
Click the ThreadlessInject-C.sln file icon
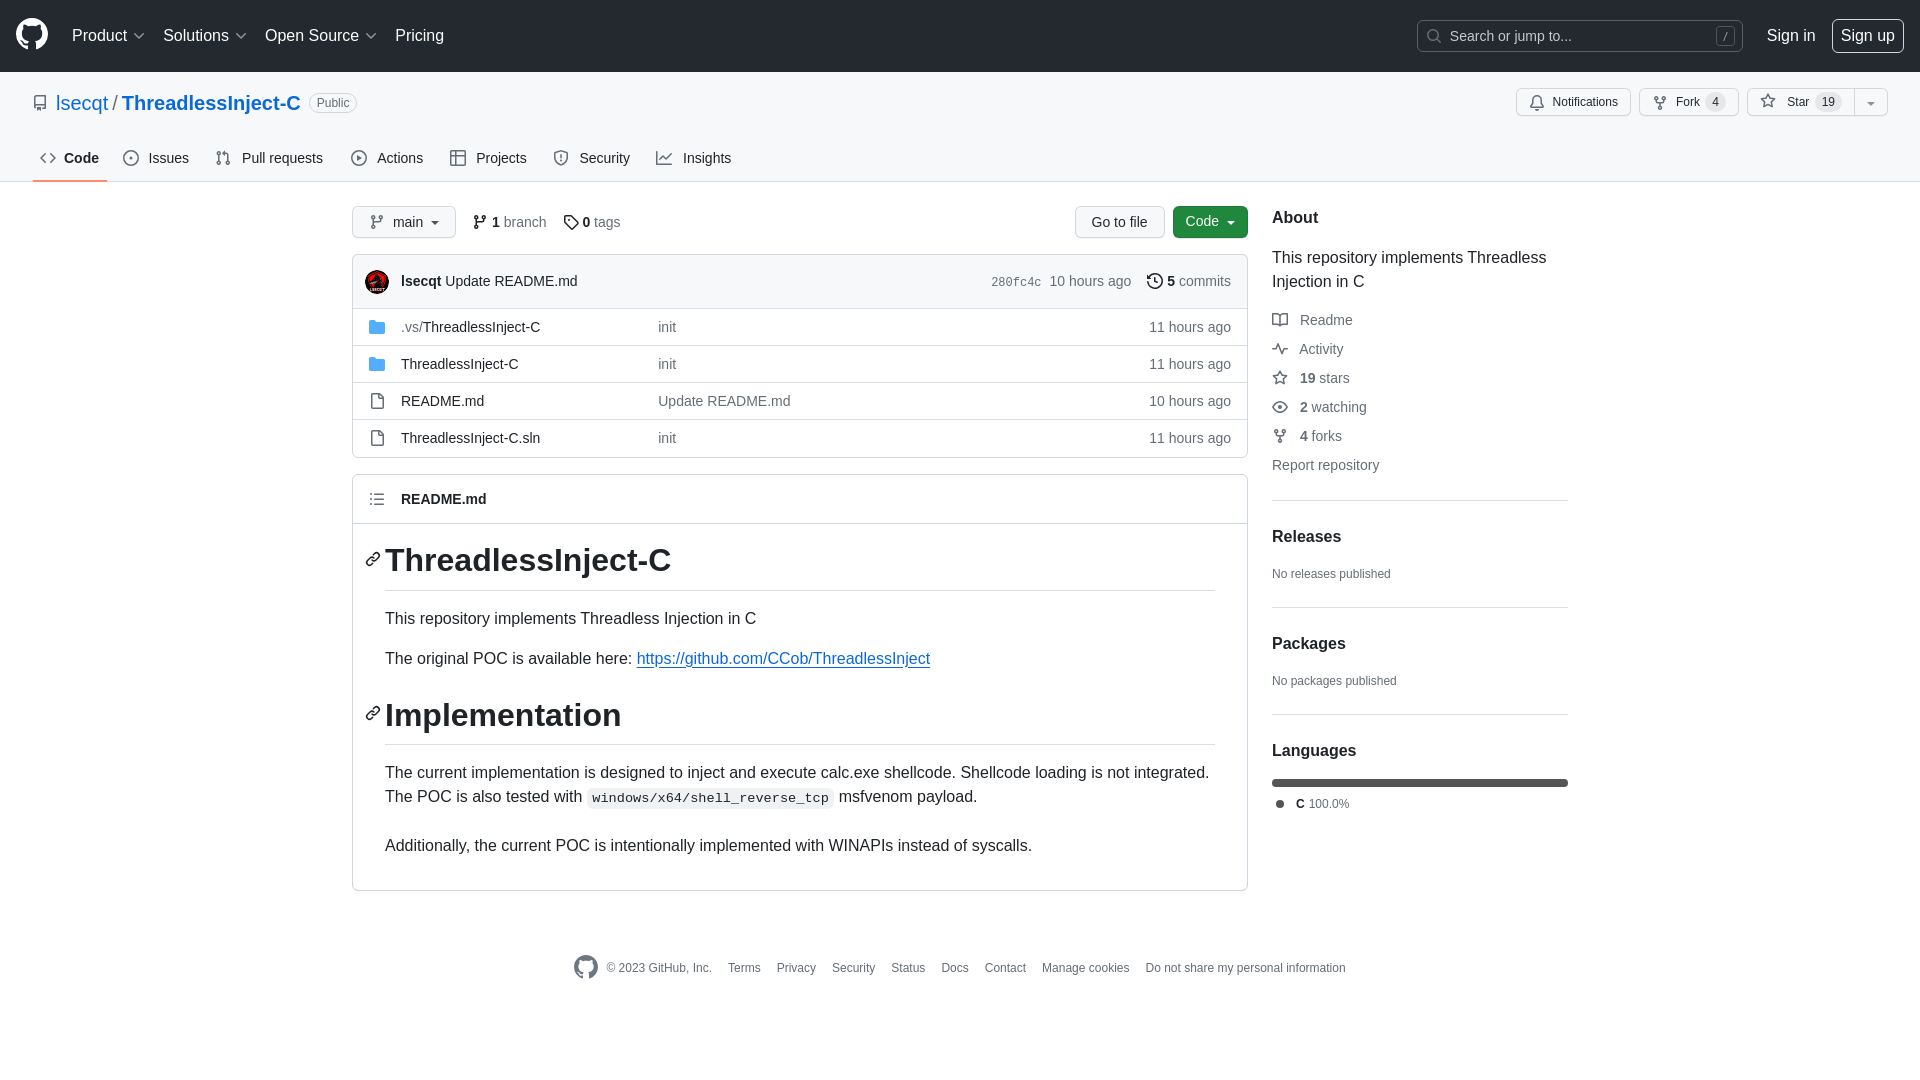(377, 438)
